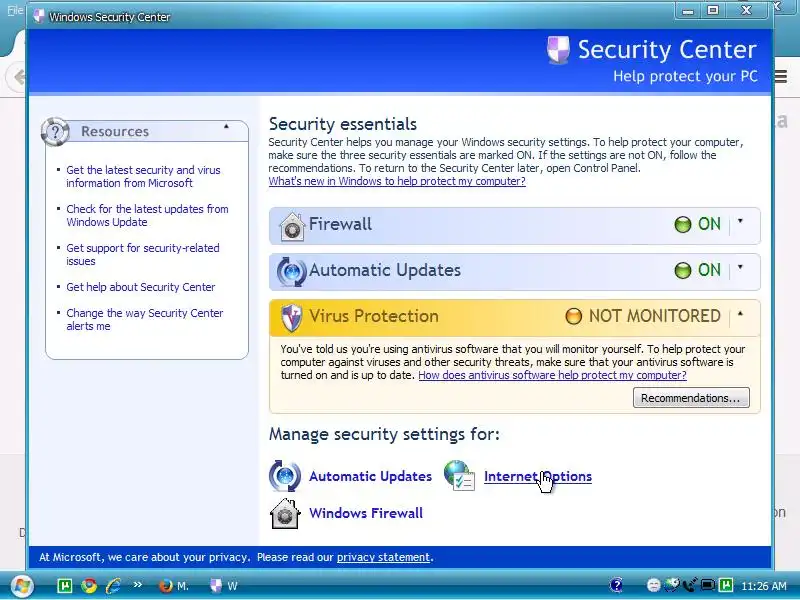Open Windows Firewall settings link

click(366, 513)
